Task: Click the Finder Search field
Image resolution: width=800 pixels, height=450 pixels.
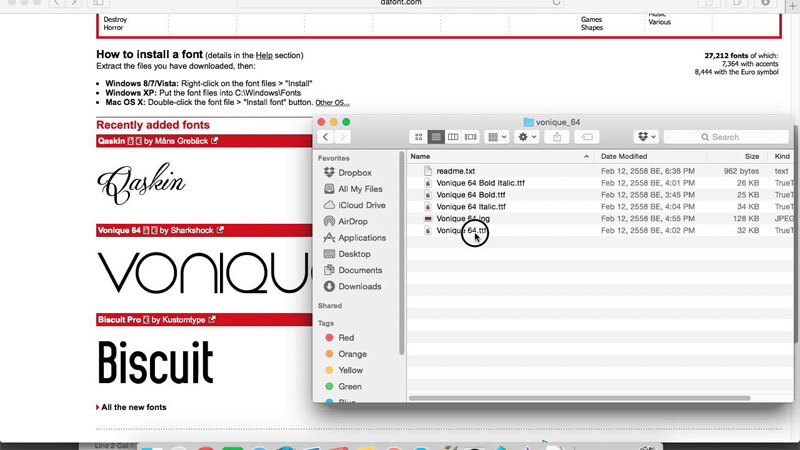Action: [730, 137]
